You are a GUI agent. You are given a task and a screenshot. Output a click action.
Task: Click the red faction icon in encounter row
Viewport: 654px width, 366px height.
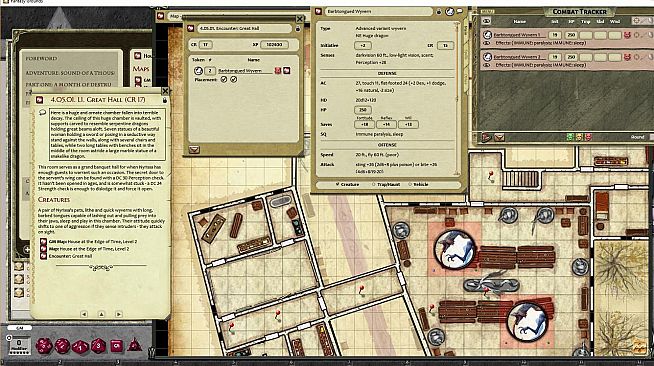278,71
